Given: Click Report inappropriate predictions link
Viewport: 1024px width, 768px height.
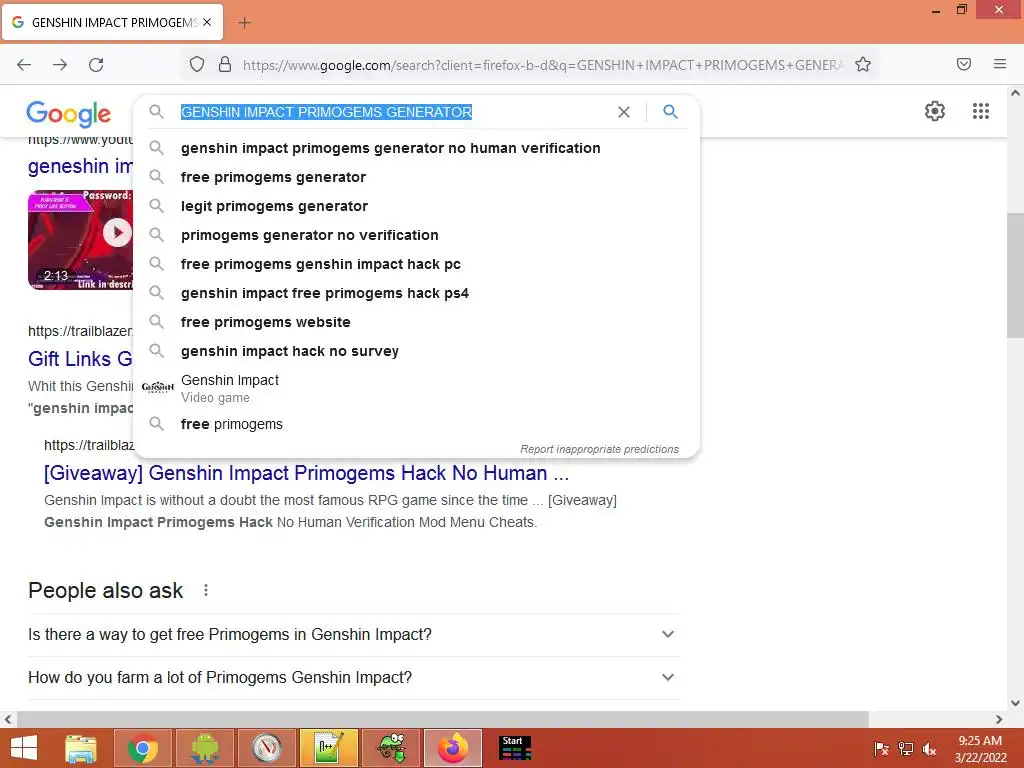Looking at the screenshot, I should point(599,449).
